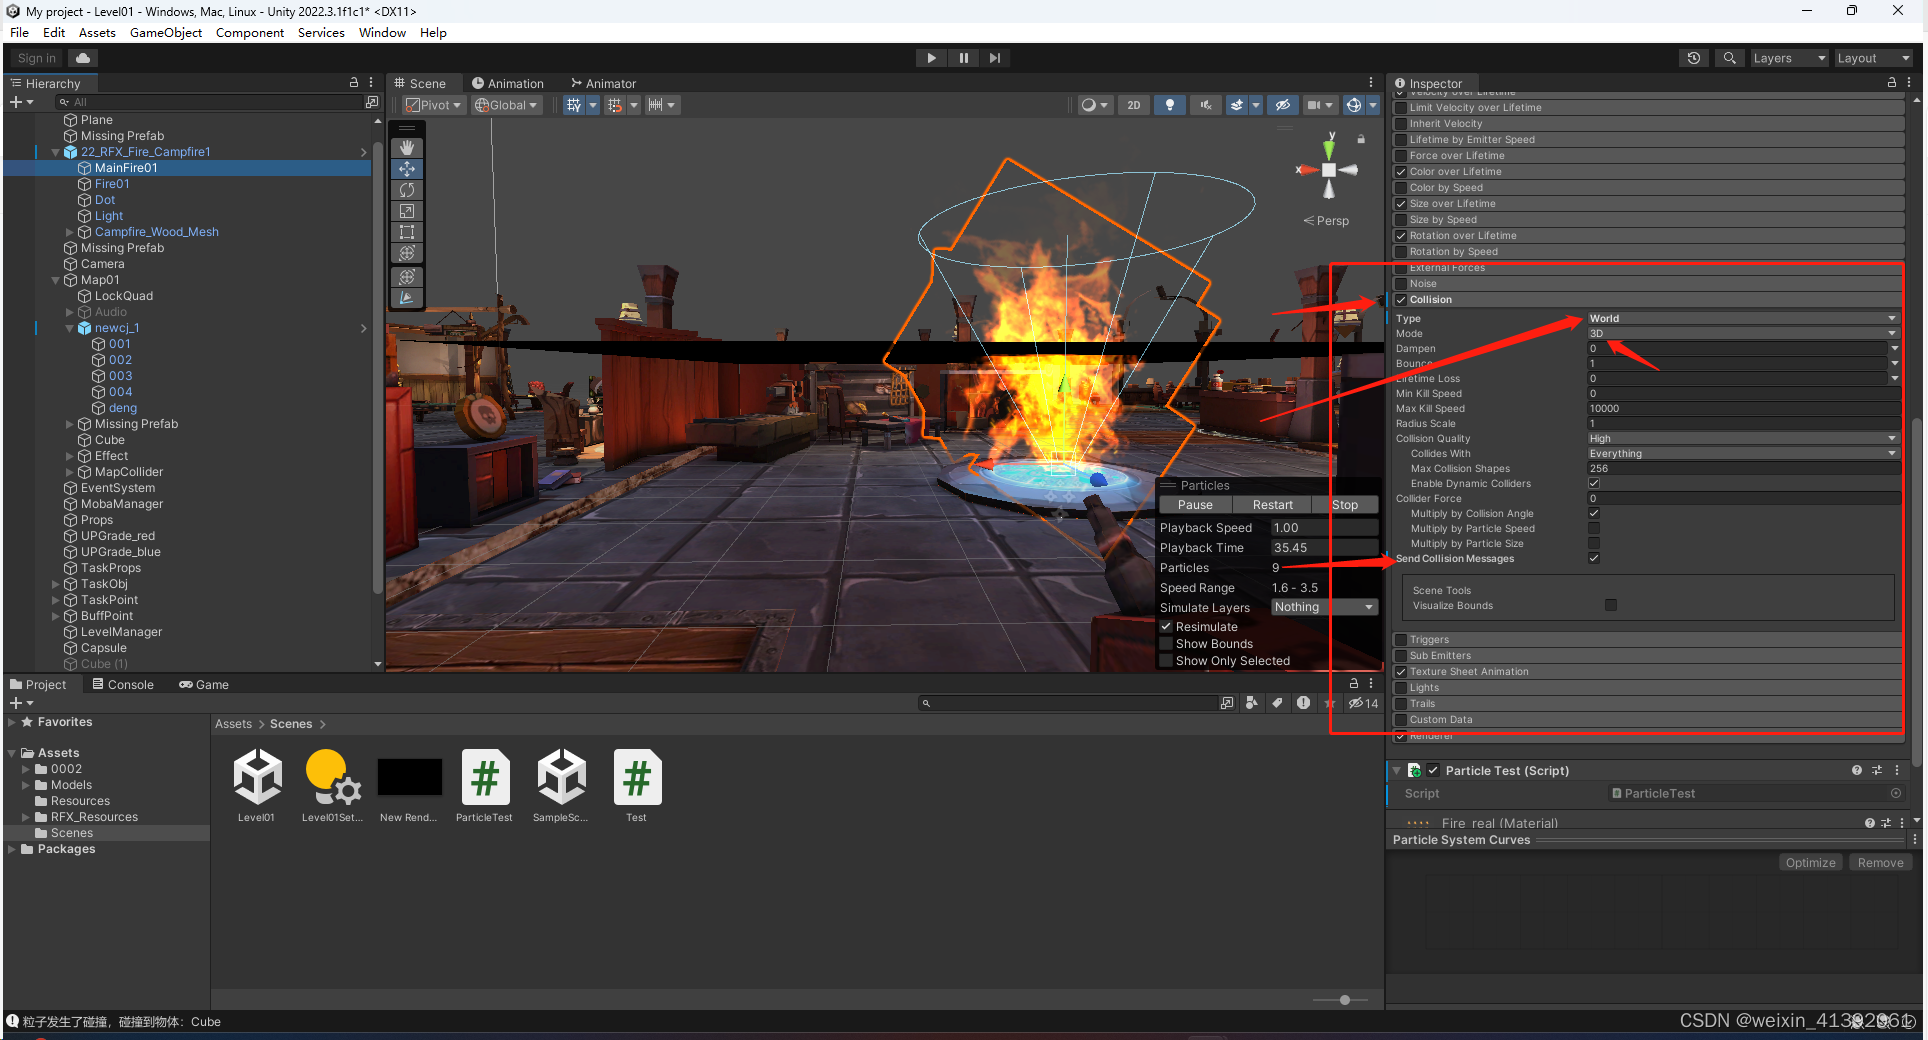Image resolution: width=1928 pixels, height=1040 pixels.
Task: Switch to the Console tab
Action: click(123, 685)
